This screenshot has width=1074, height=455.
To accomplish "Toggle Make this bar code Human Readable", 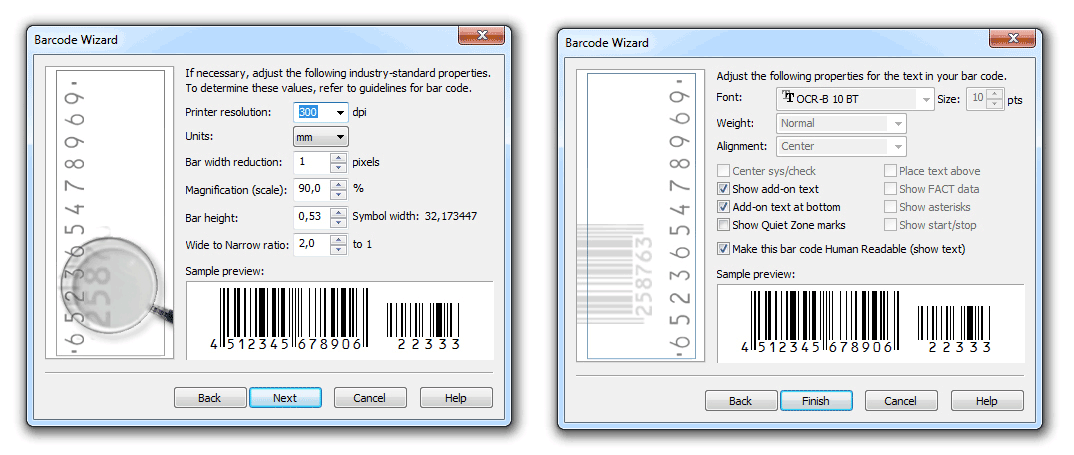I will (x=724, y=249).
